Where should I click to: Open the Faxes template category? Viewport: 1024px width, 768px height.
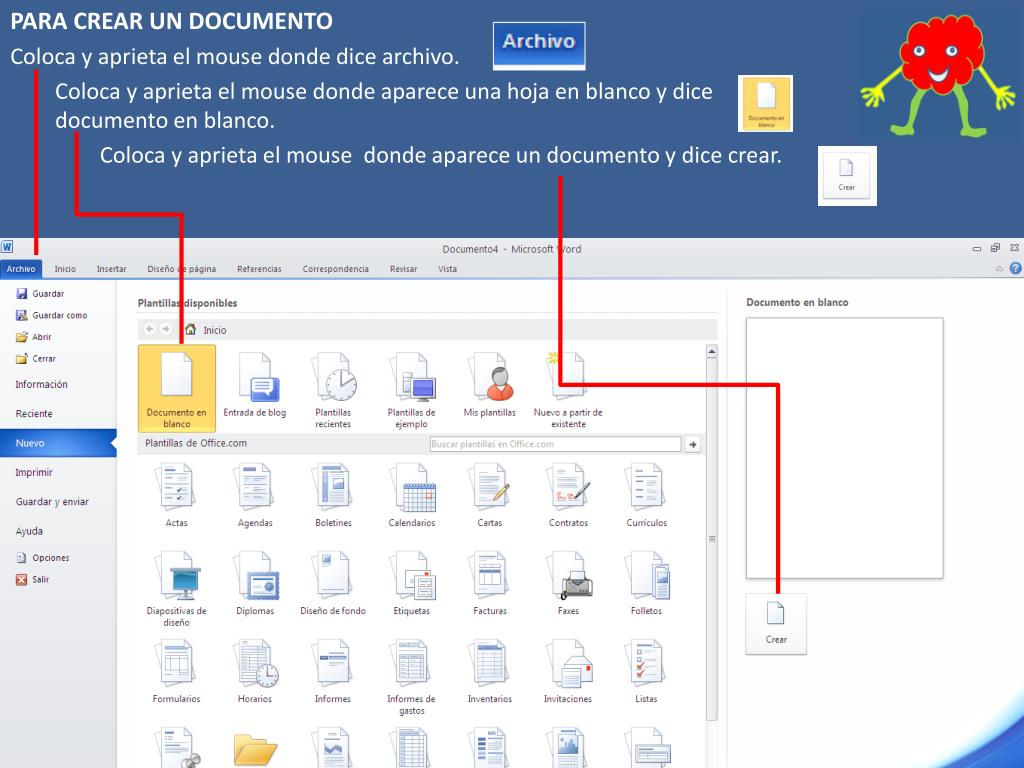(x=568, y=583)
